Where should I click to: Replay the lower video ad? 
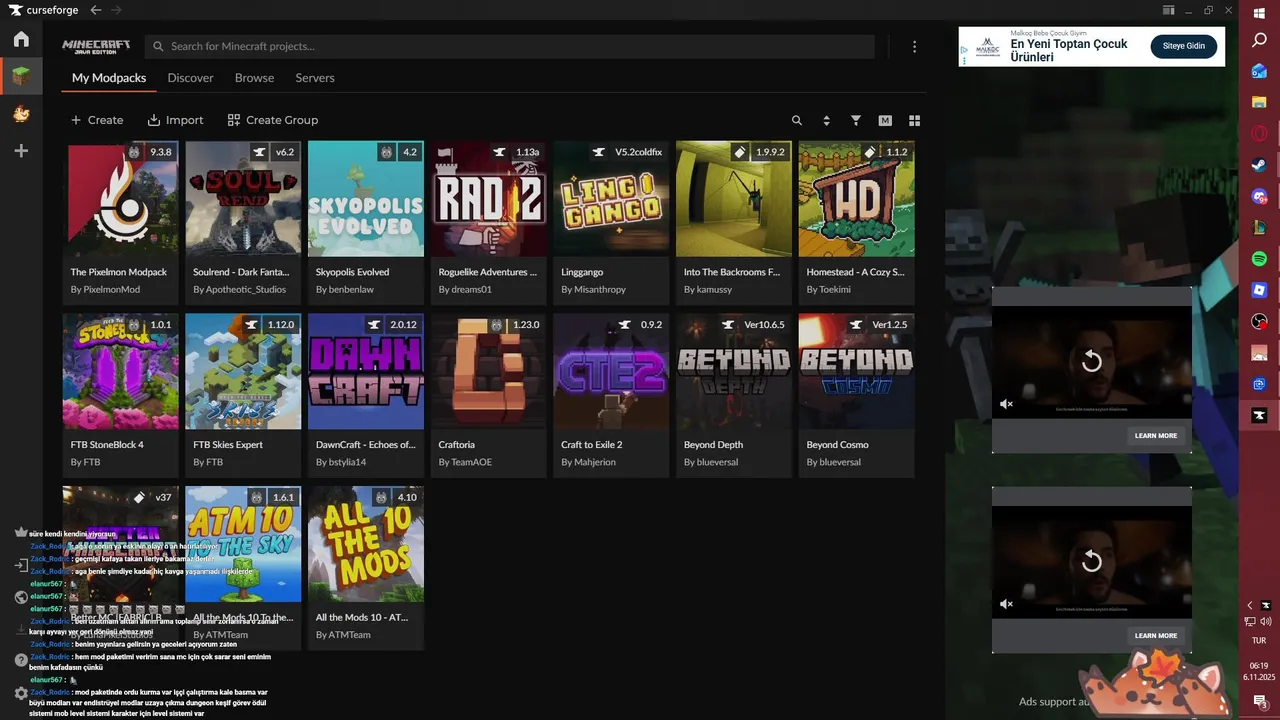pyautogui.click(x=1091, y=561)
